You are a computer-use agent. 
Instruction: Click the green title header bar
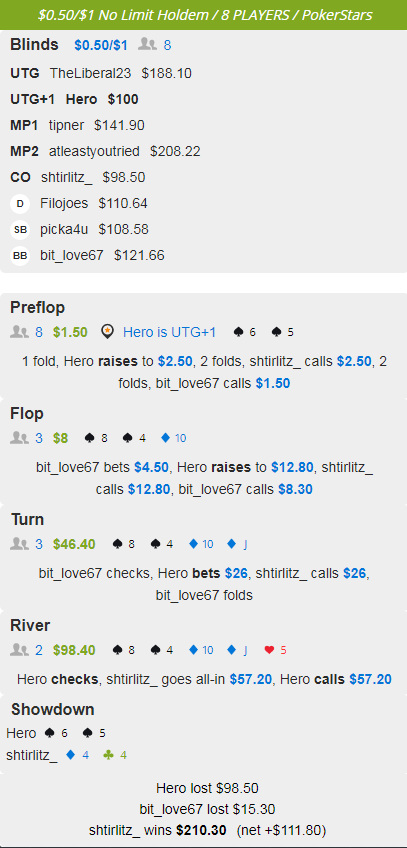(203, 15)
